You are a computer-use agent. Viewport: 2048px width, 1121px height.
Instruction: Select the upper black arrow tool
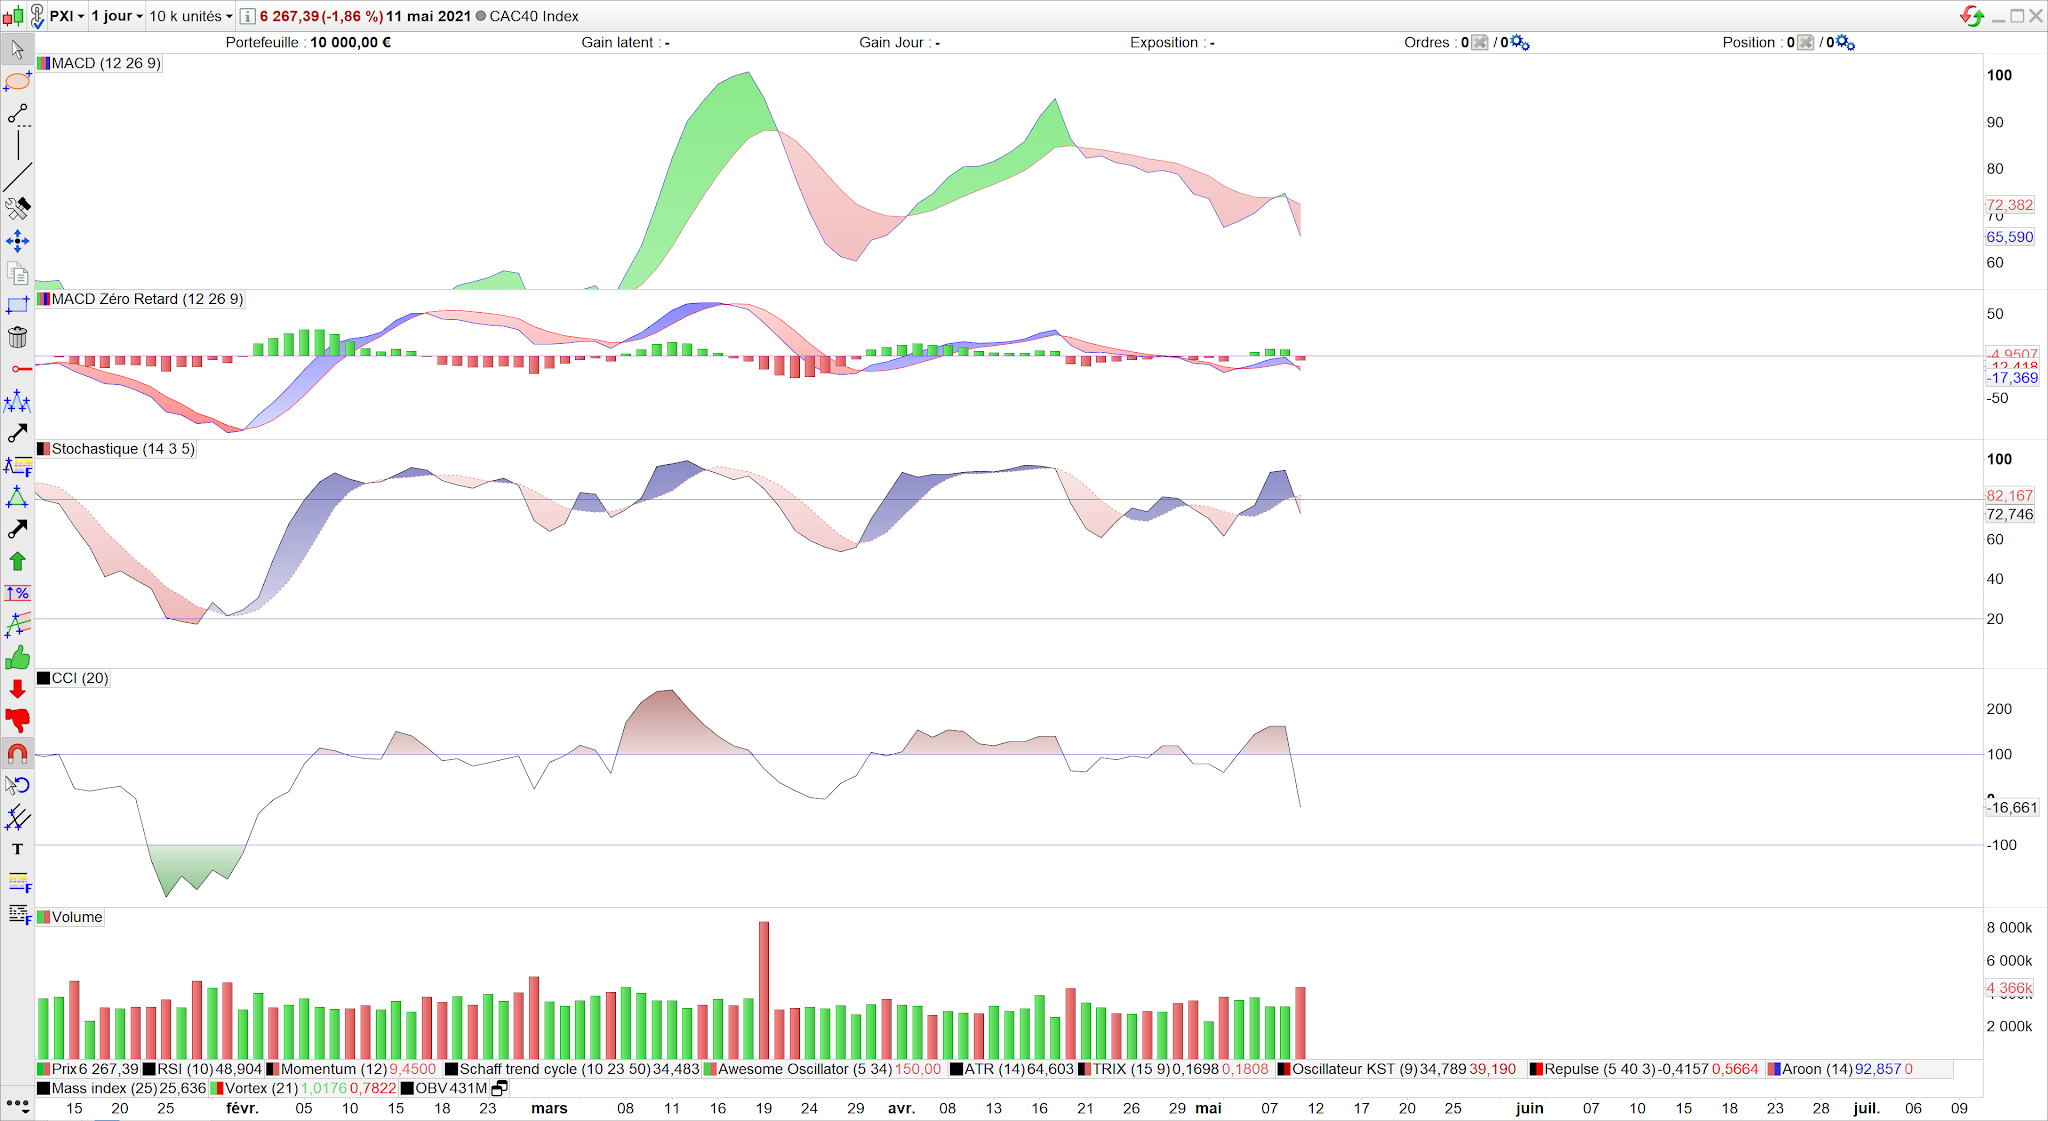[17, 433]
